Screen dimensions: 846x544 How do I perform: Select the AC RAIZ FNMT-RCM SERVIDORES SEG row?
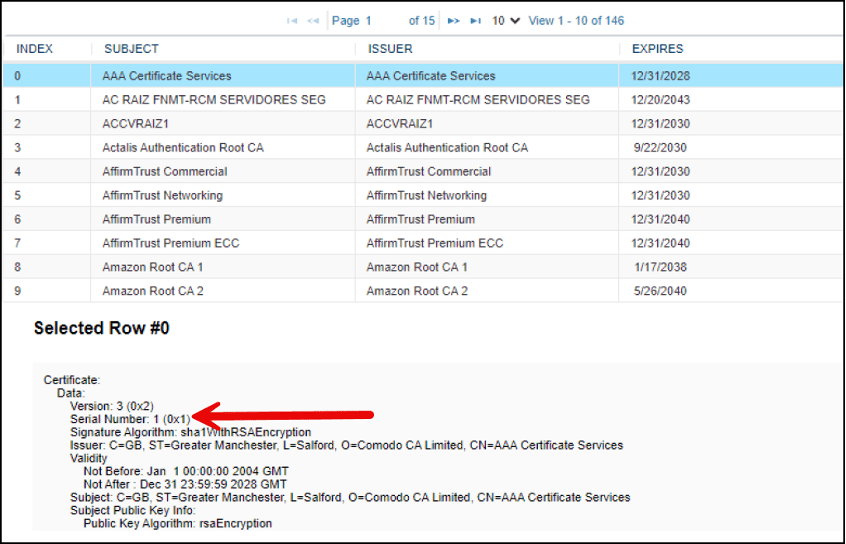coord(423,100)
